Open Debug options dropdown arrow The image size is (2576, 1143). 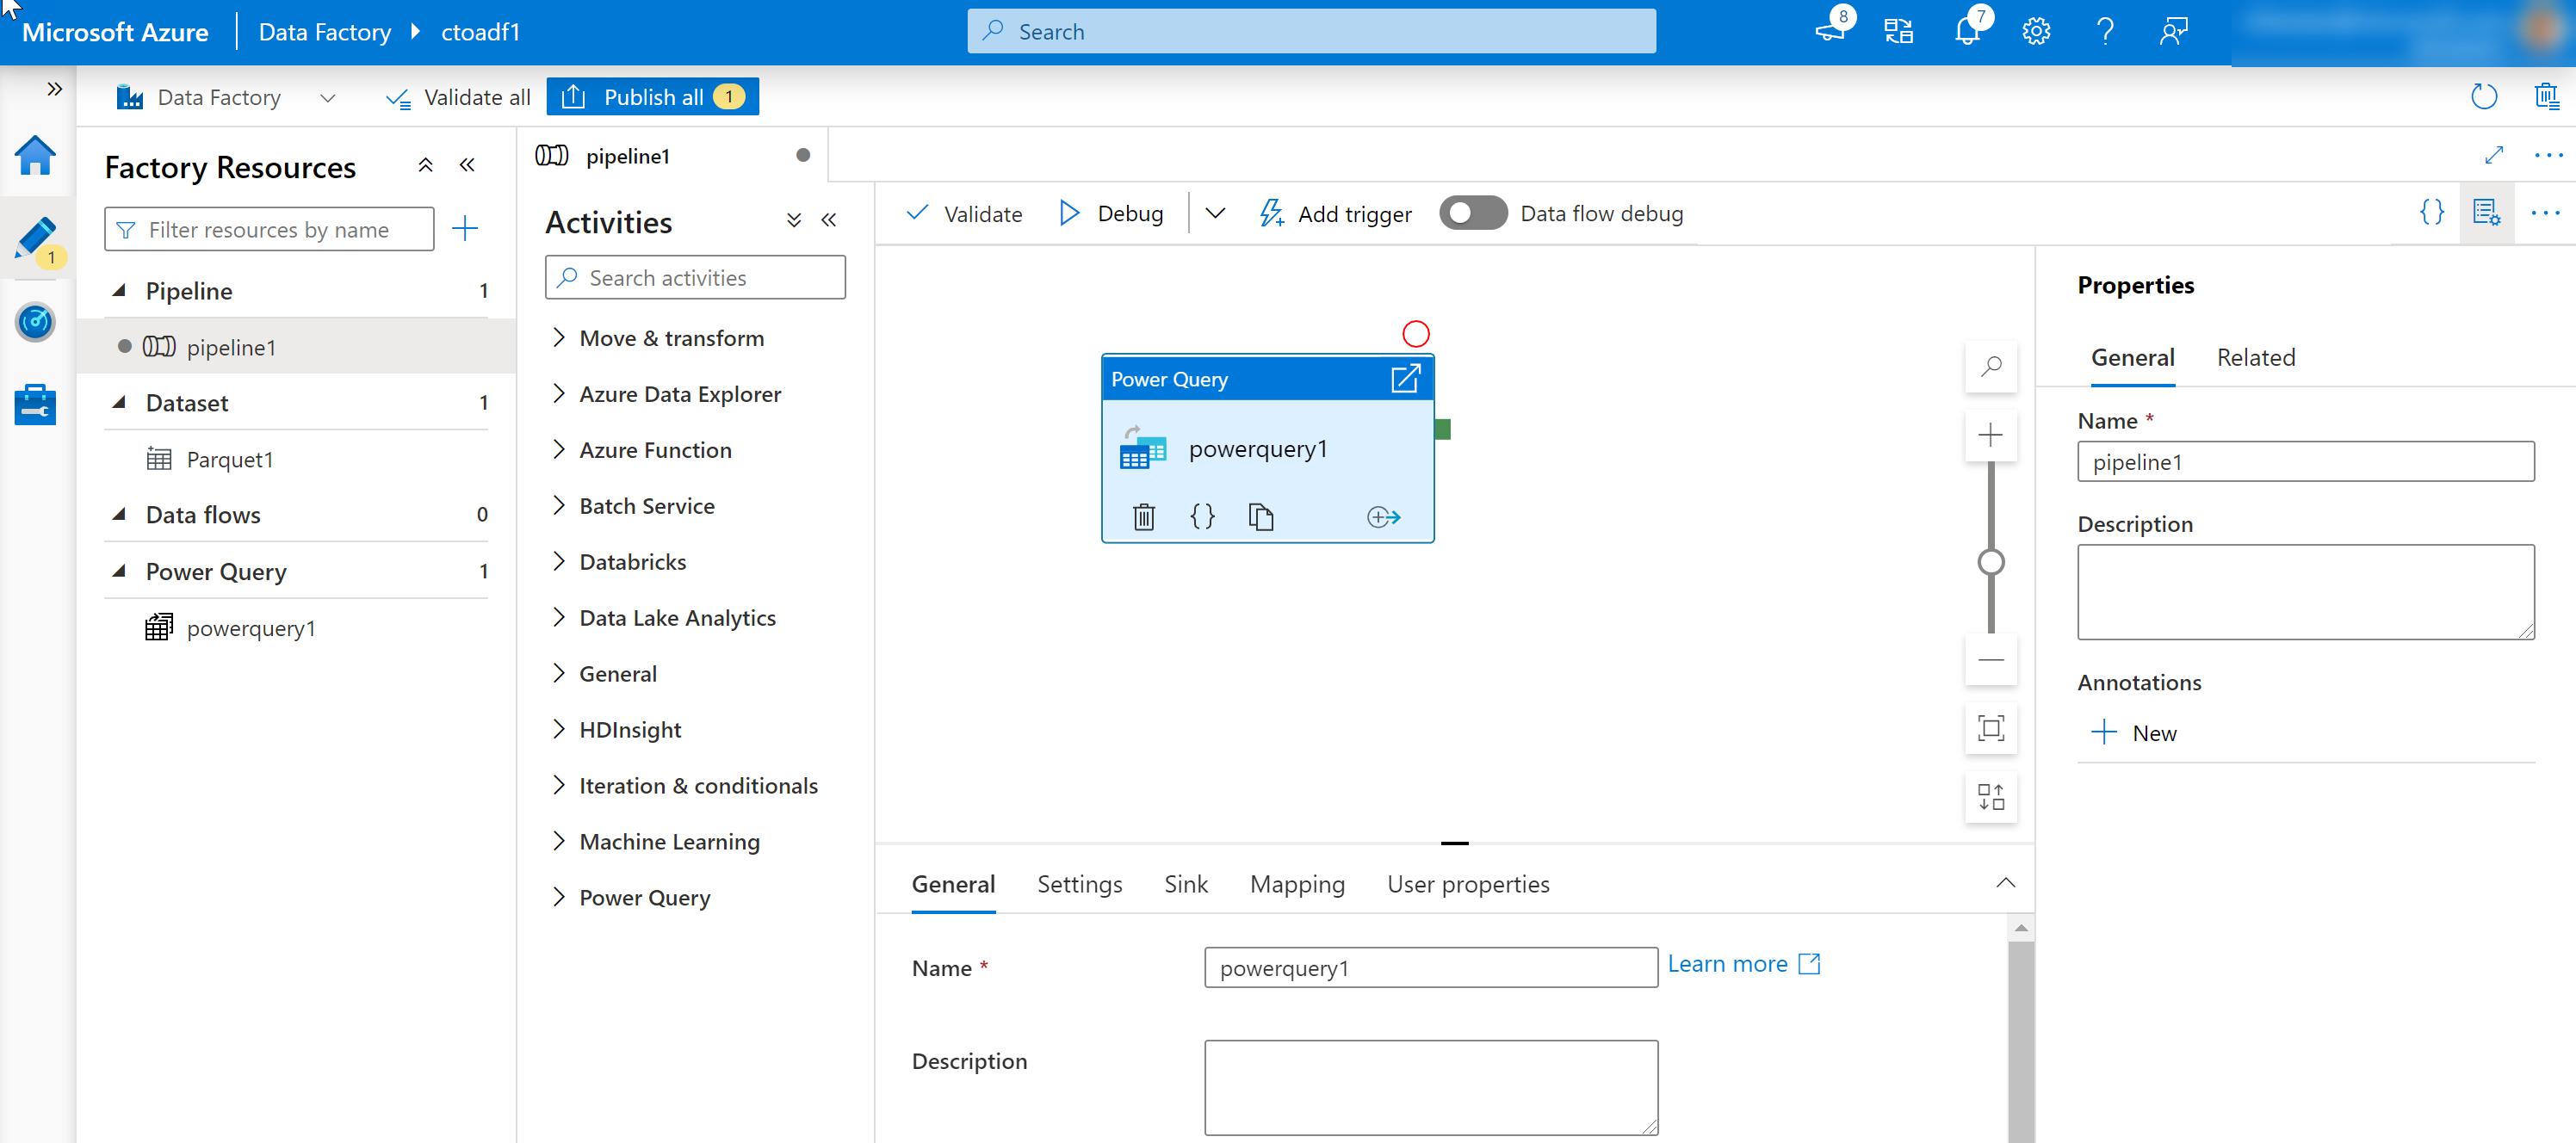[1215, 213]
